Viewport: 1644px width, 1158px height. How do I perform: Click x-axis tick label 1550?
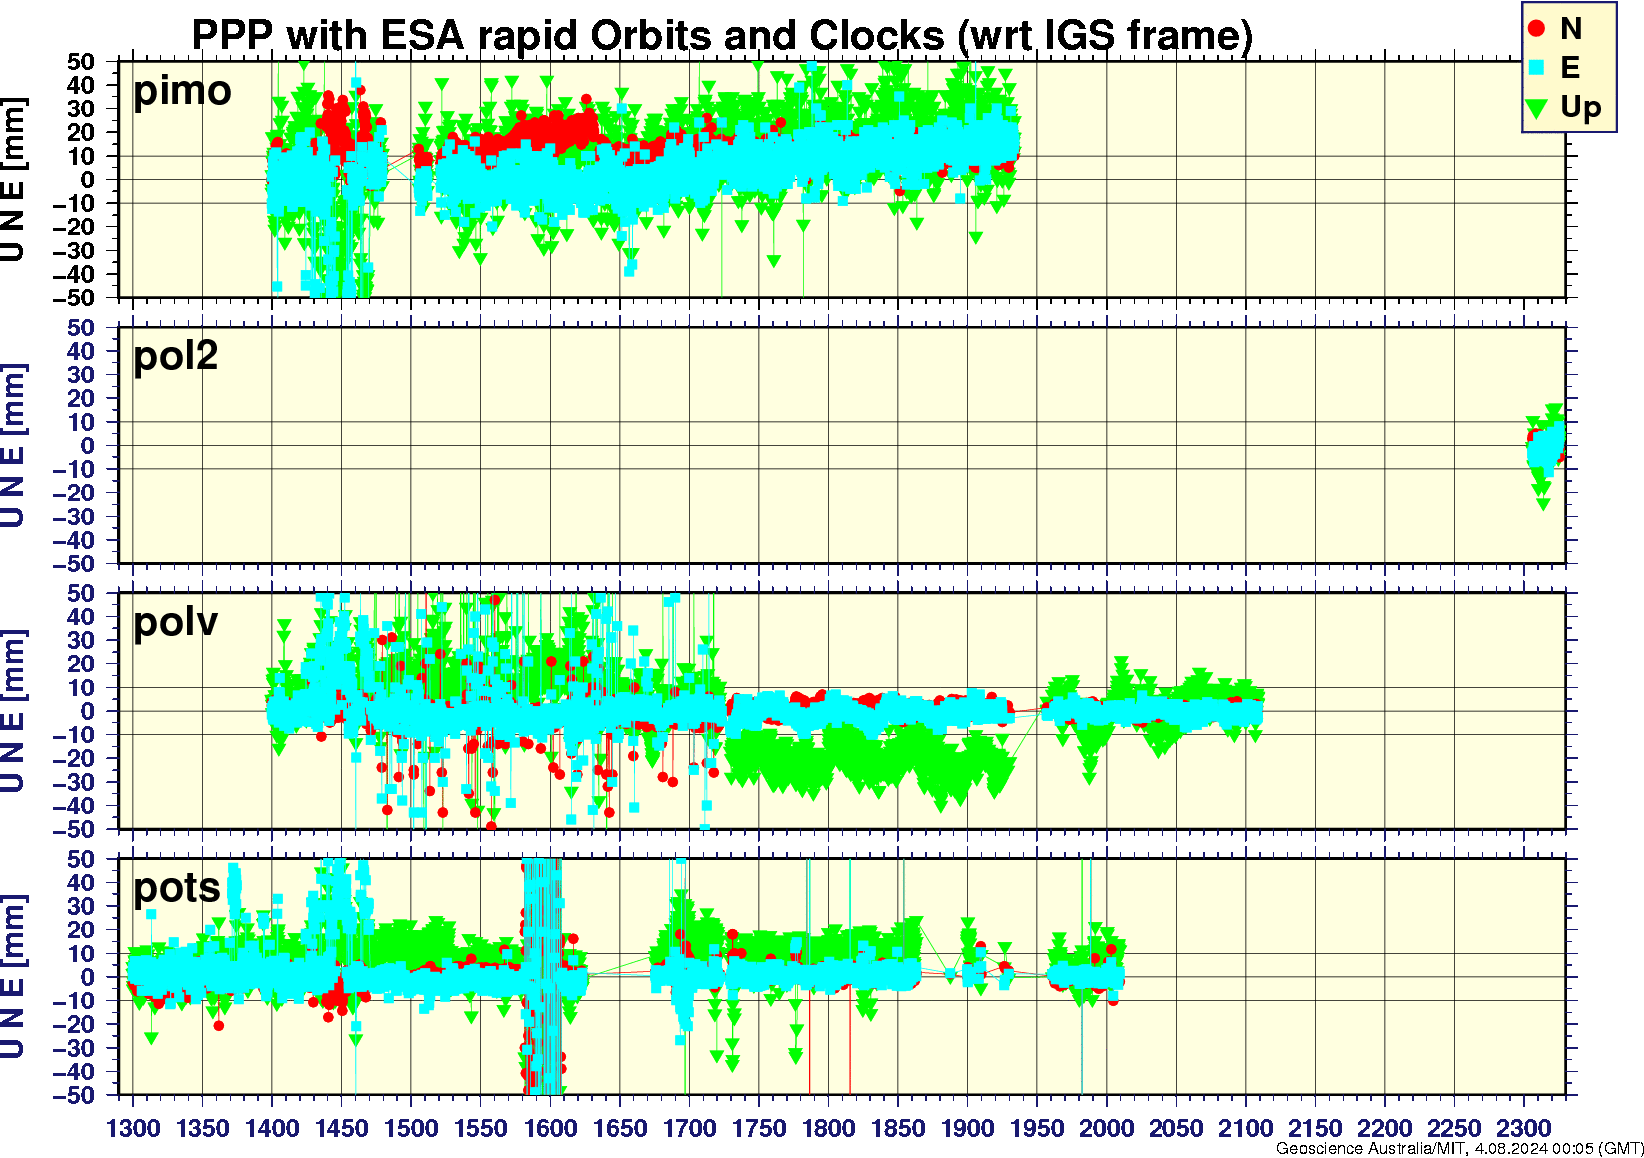coord(481,1128)
